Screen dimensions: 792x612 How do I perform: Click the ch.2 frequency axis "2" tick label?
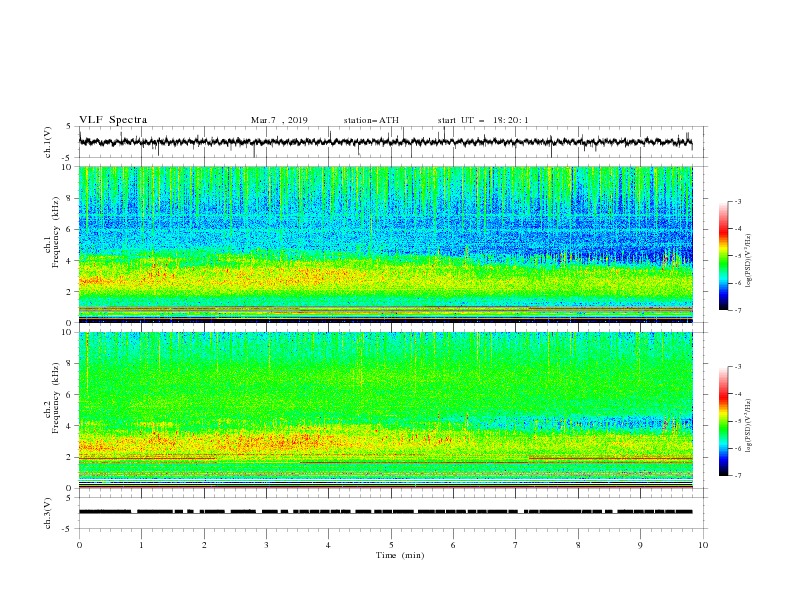[71, 457]
